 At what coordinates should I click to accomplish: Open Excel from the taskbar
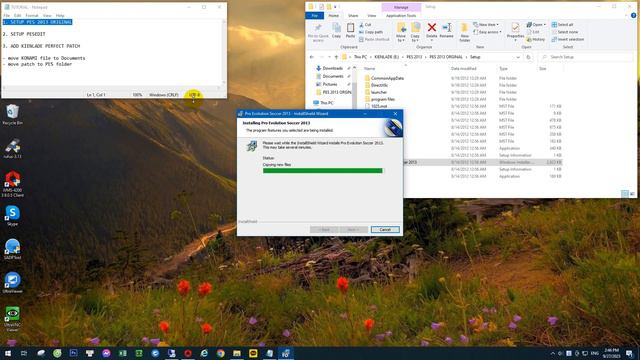pos(122,353)
